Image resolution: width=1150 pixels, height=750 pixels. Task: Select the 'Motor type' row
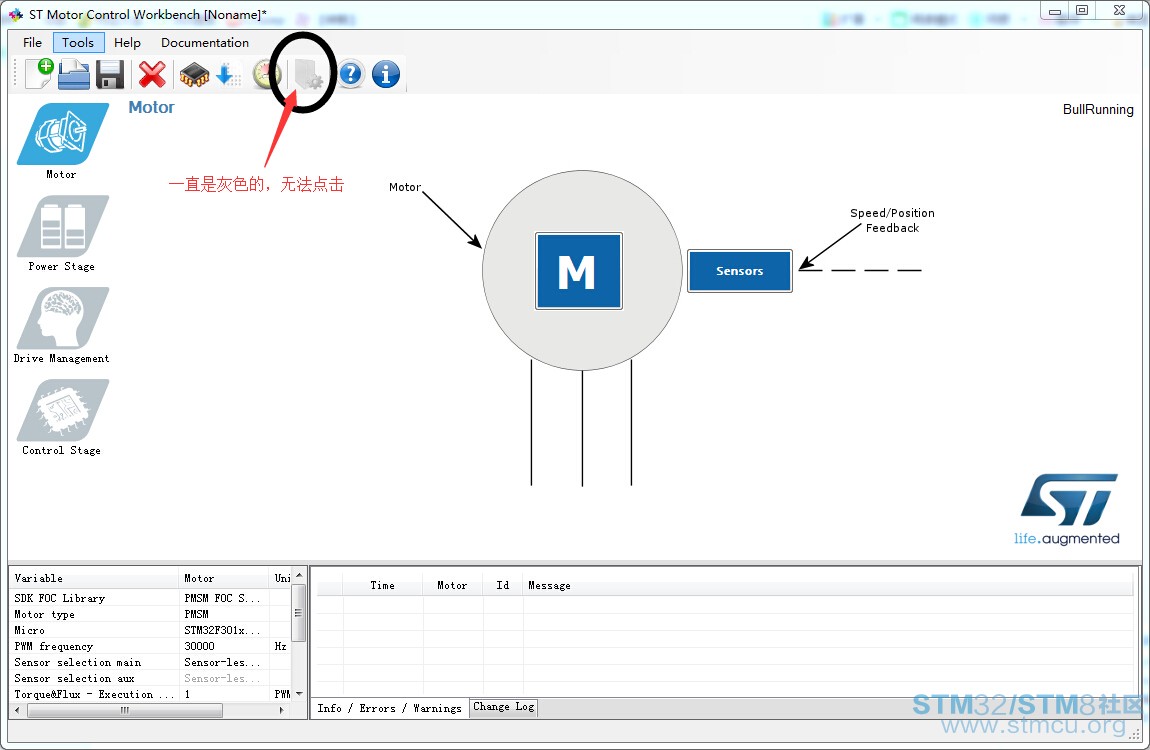click(x=151, y=614)
